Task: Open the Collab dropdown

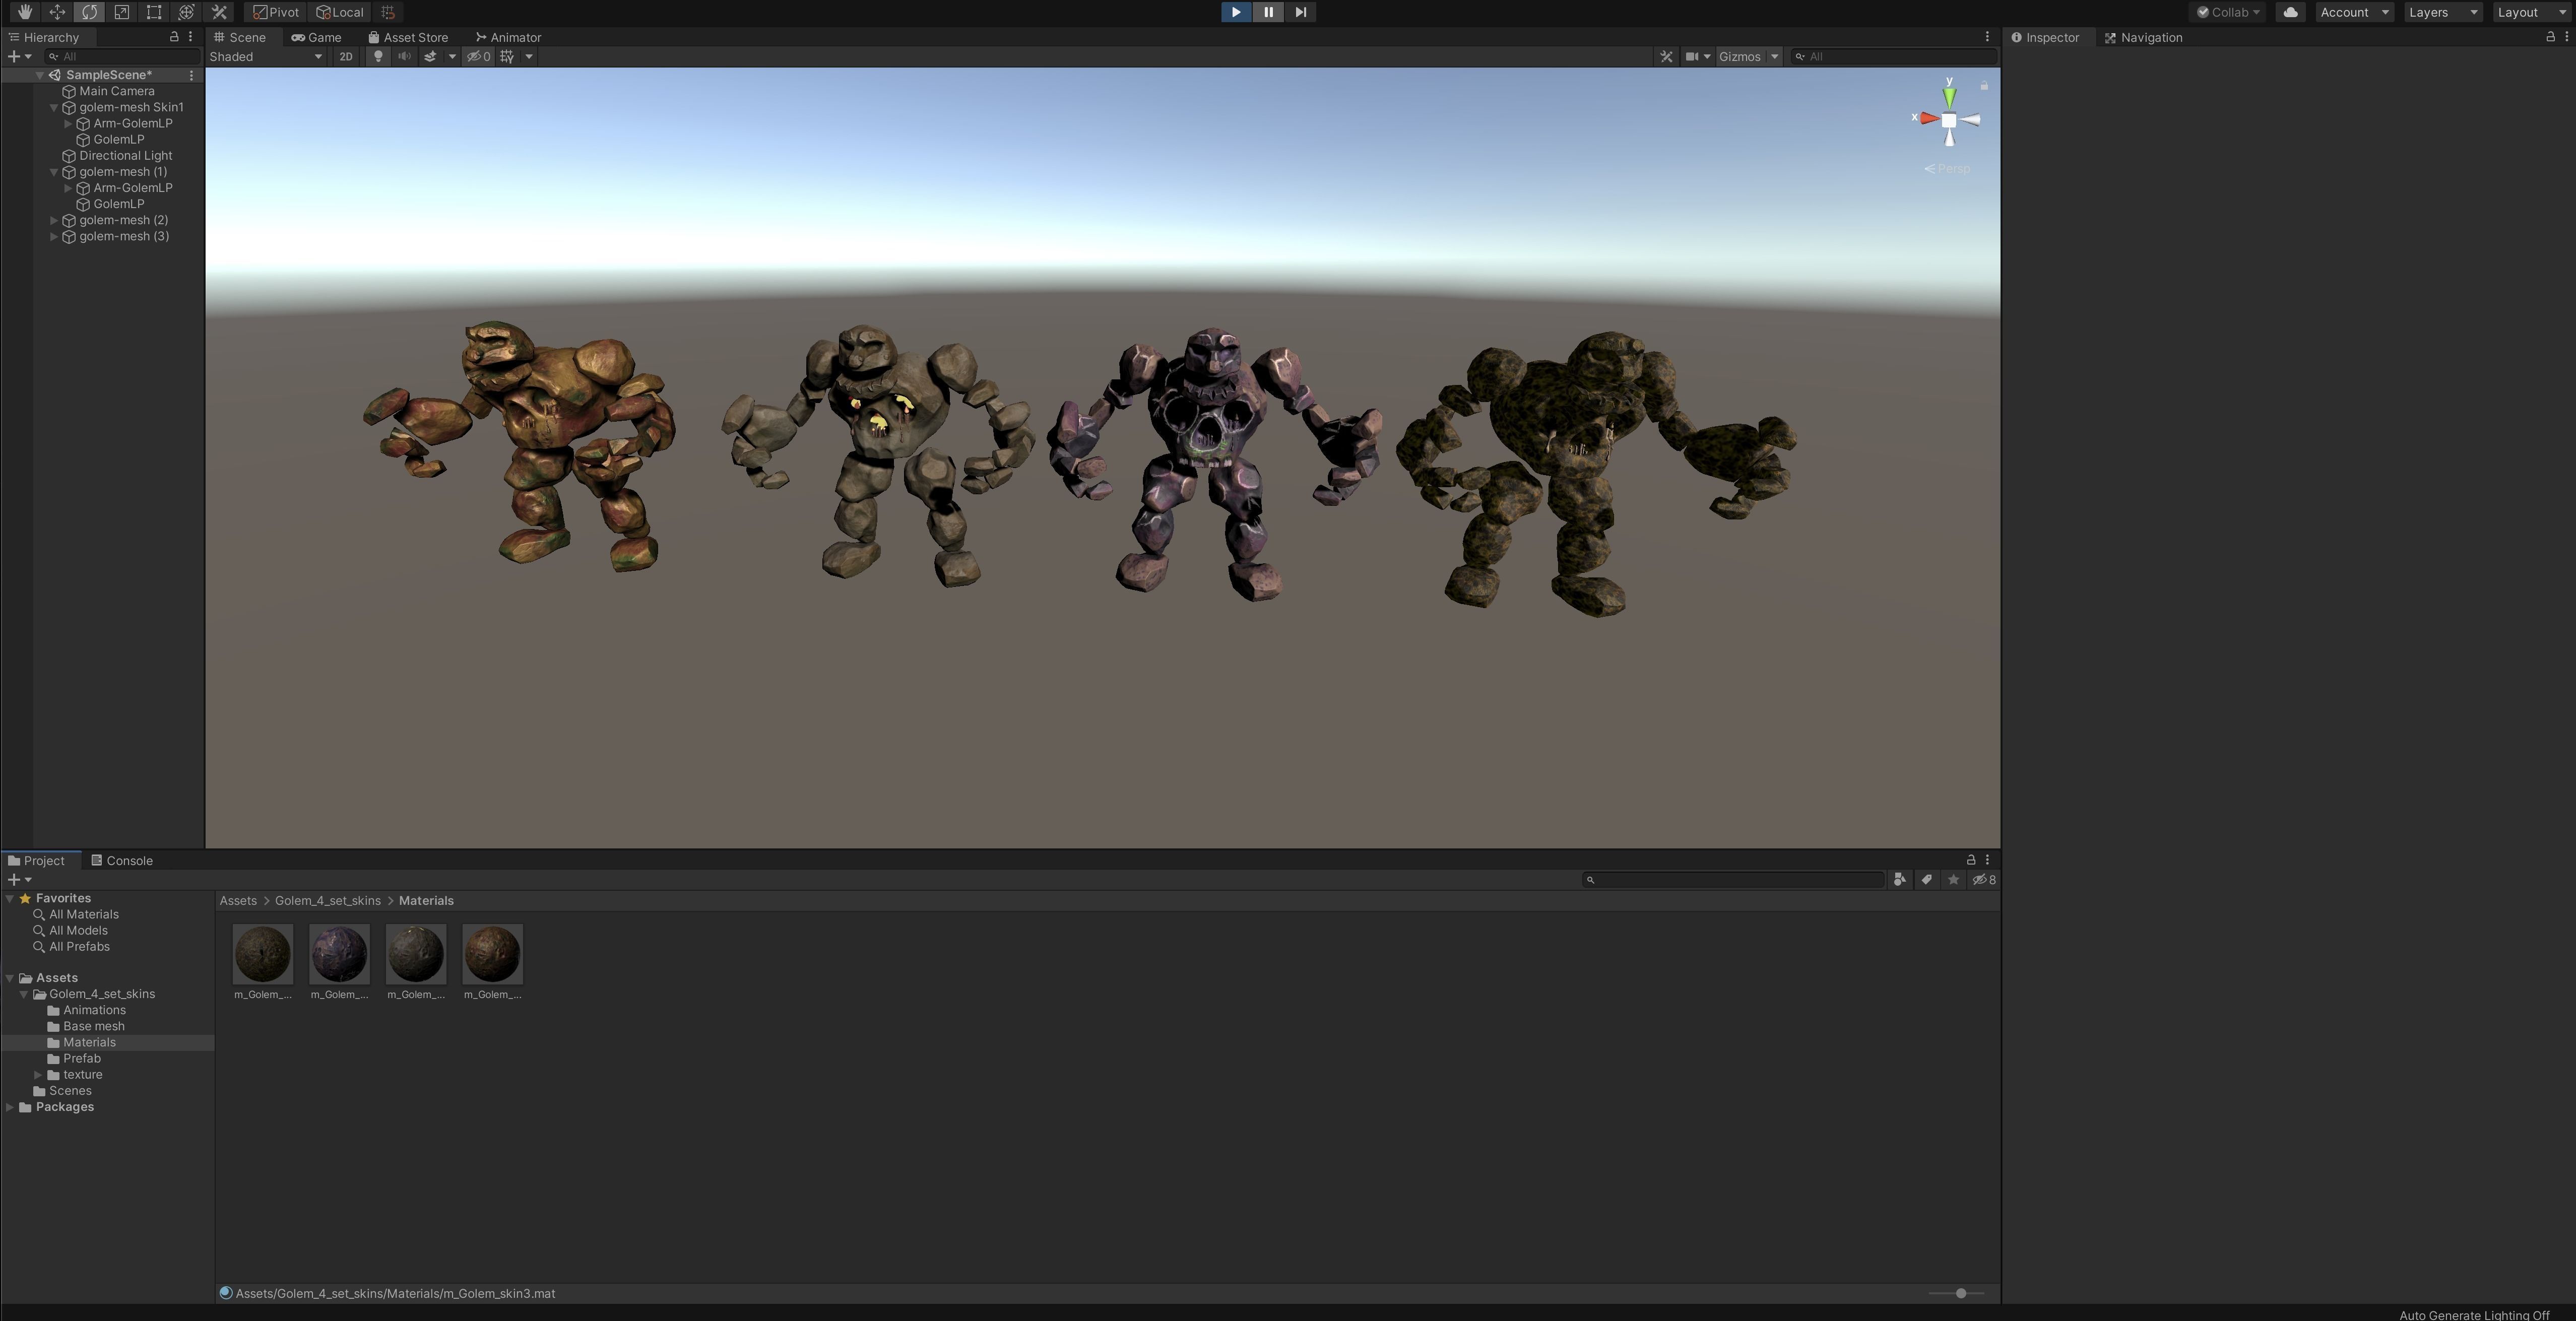Action: (2228, 12)
